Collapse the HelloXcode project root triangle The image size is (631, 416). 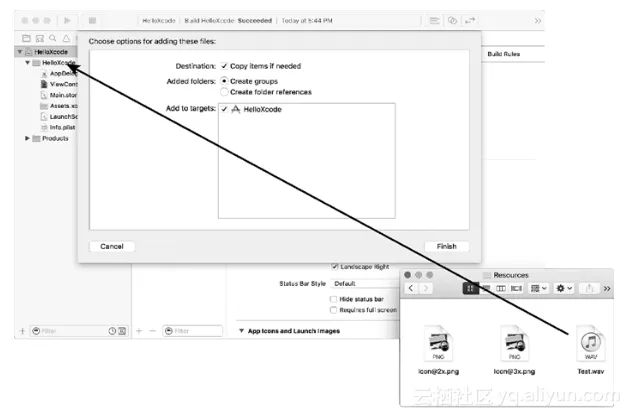tap(19, 51)
